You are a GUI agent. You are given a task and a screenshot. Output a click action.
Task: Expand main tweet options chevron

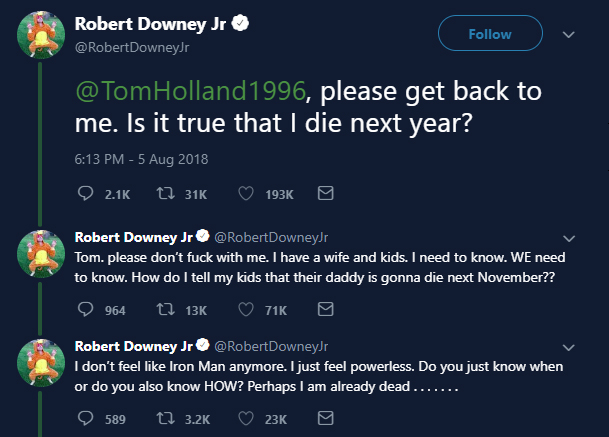(x=569, y=34)
